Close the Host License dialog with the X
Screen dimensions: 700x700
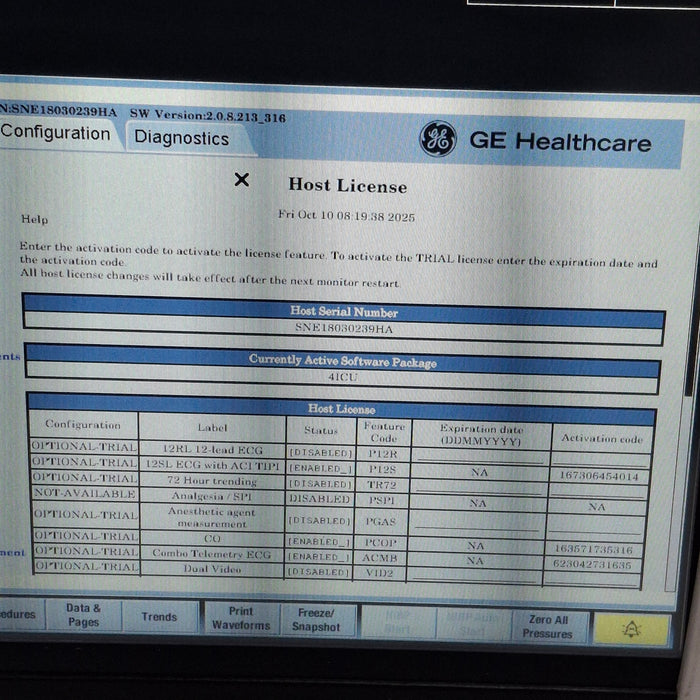(242, 180)
